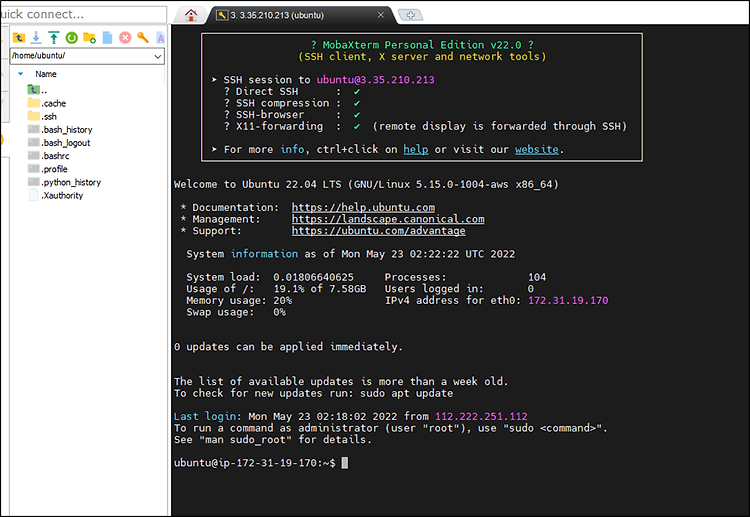This screenshot has height=517, width=750.
Task: Create a new folder with toolbar icon
Action: pyautogui.click(x=89, y=37)
